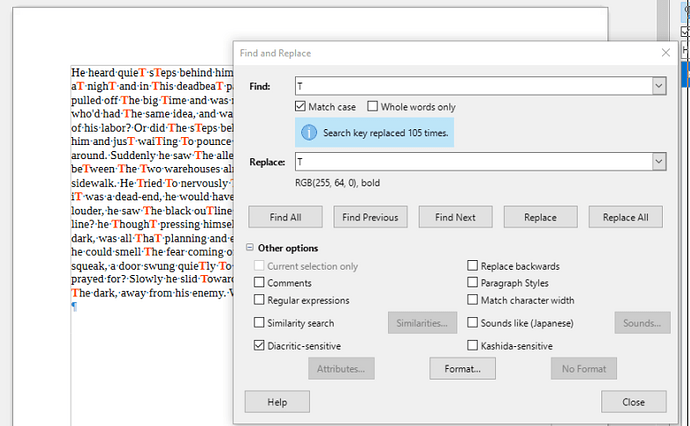Open the Find field history dropdown
The height and width of the screenshot is (426, 690).
[659, 86]
